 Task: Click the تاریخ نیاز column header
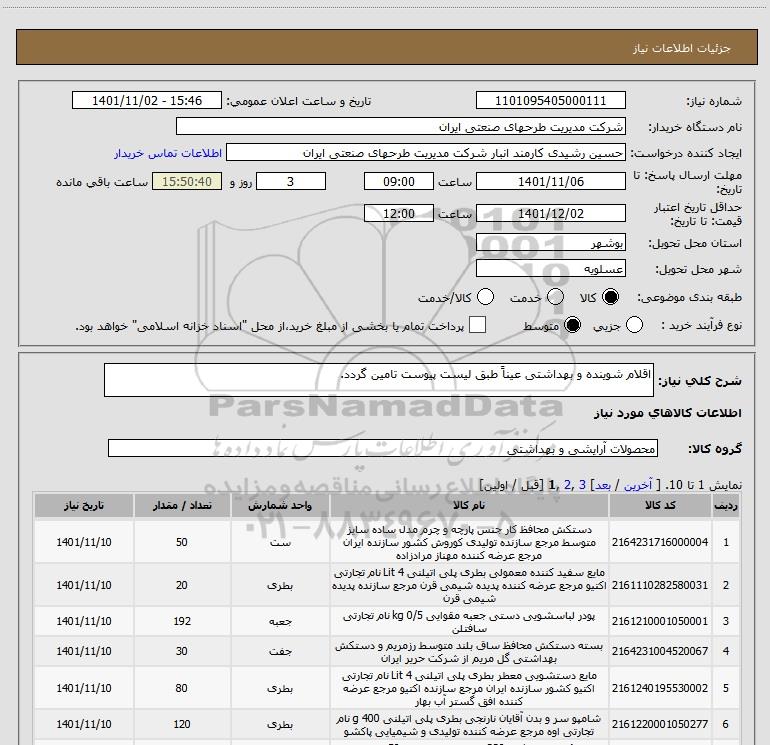pos(84,505)
